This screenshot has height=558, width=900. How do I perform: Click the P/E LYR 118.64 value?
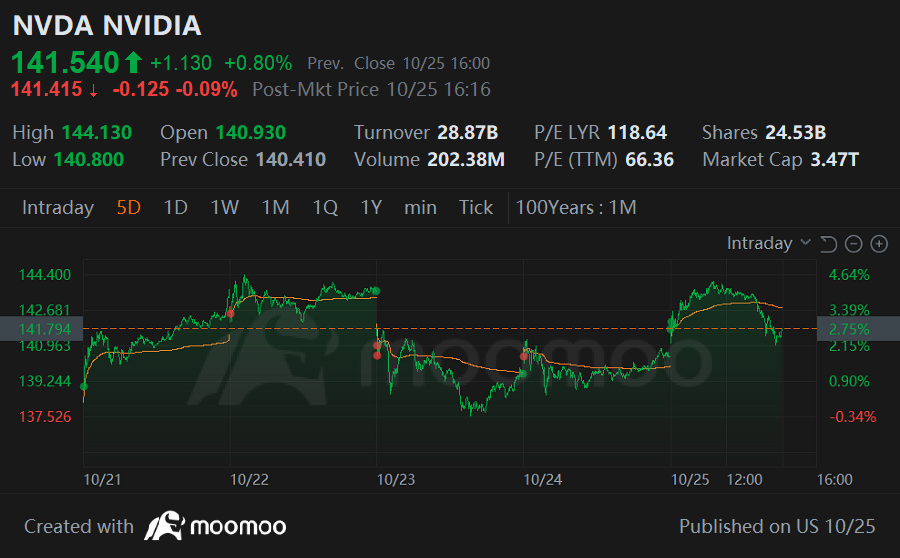(637, 133)
